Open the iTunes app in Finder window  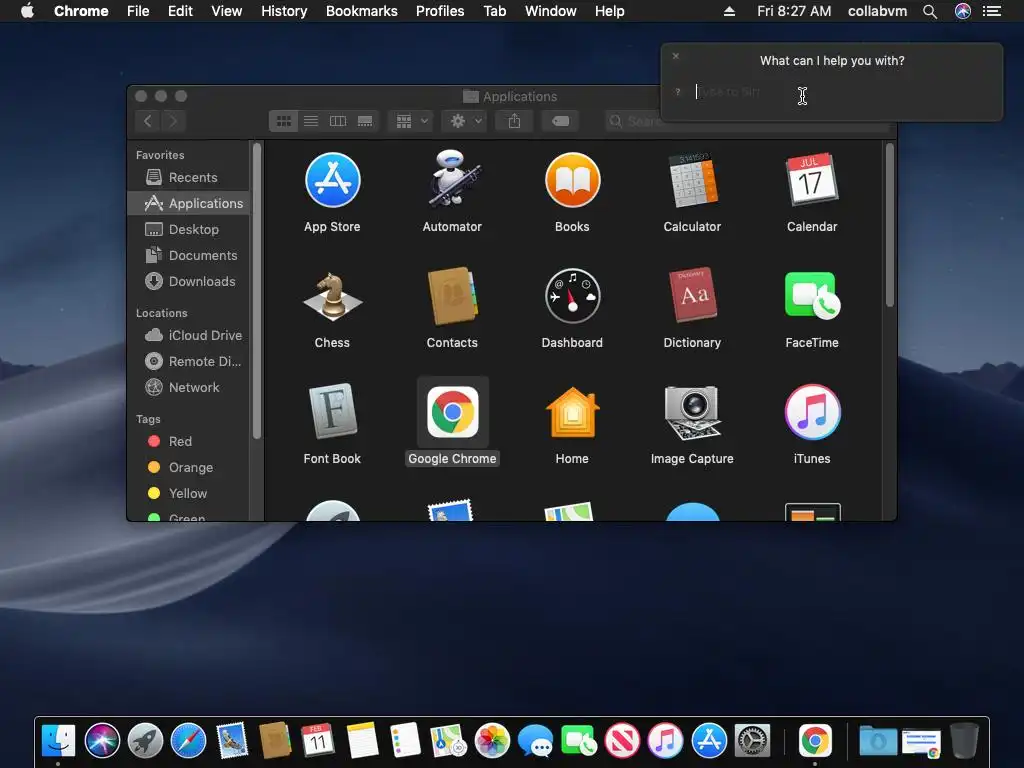pos(812,412)
